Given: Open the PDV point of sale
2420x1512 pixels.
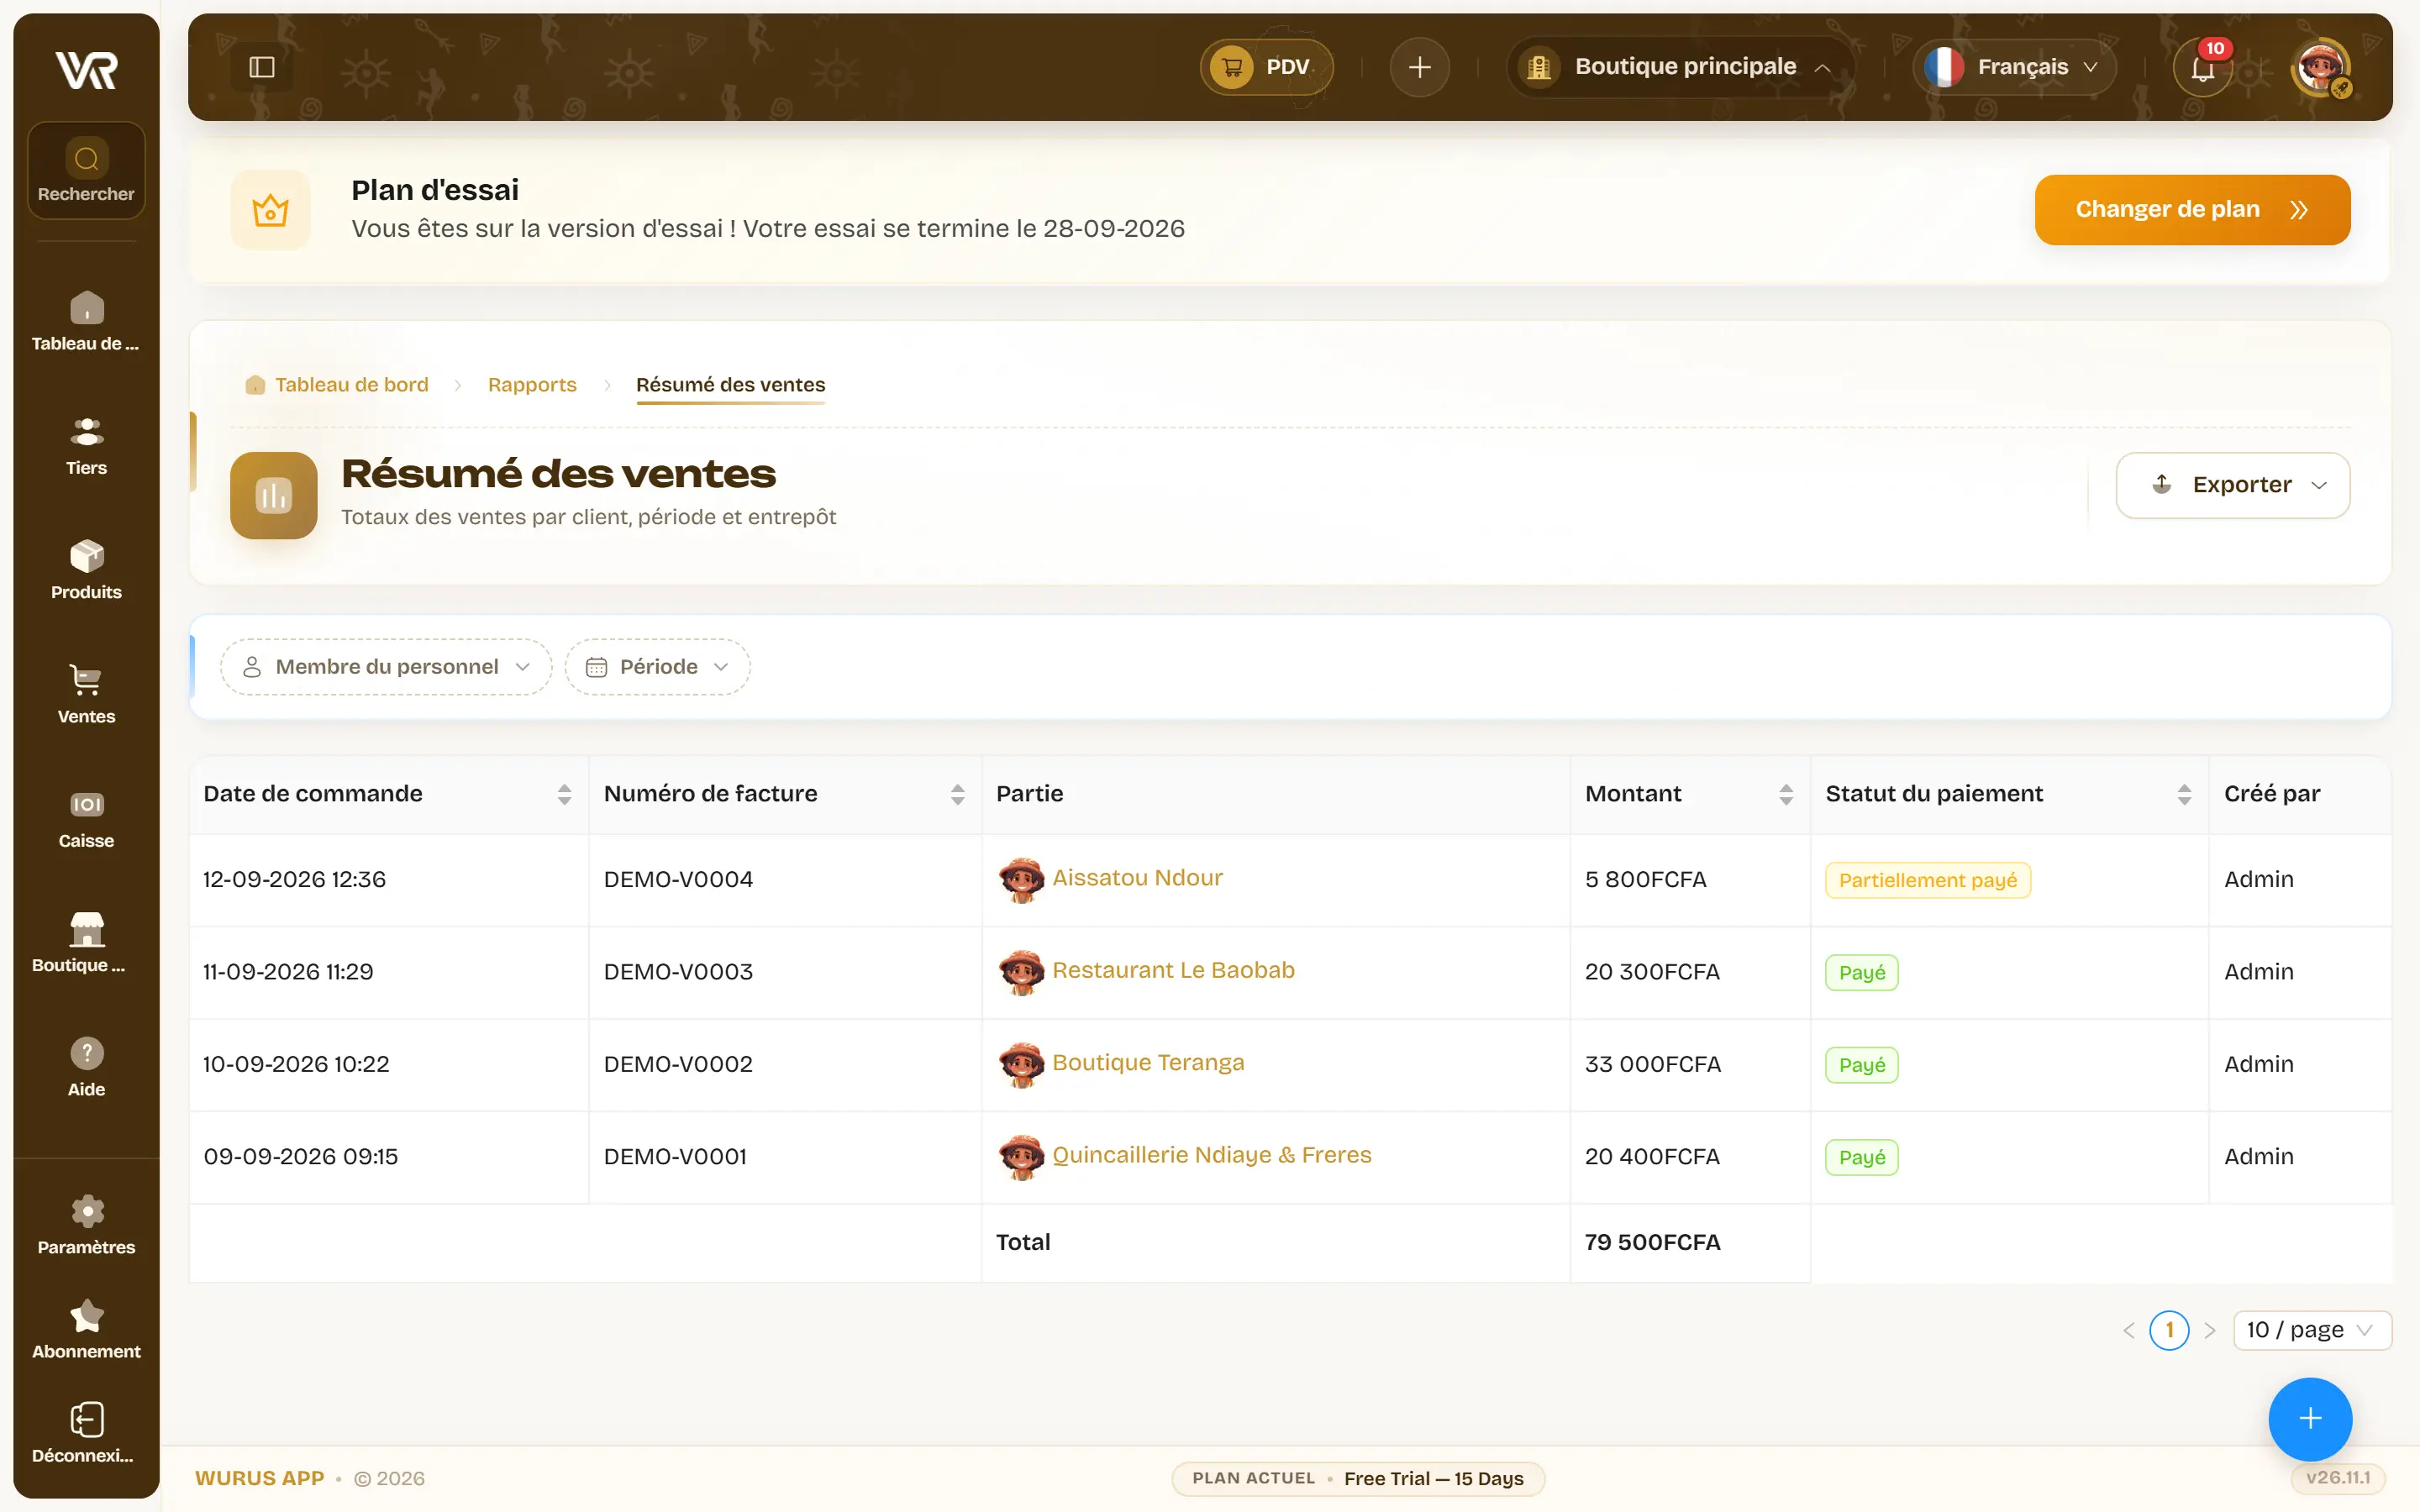Looking at the screenshot, I should [x=1266, y=67].
